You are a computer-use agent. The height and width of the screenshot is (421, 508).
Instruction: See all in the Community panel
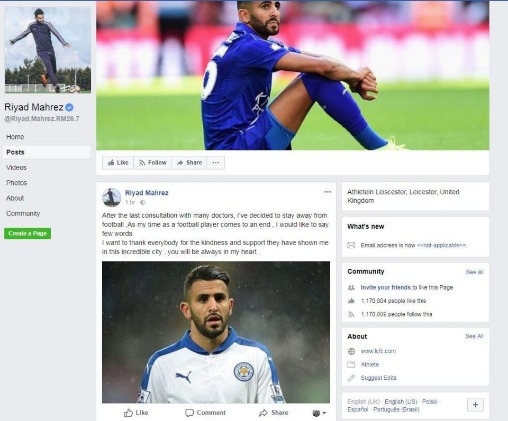click(x=474, y=272)
